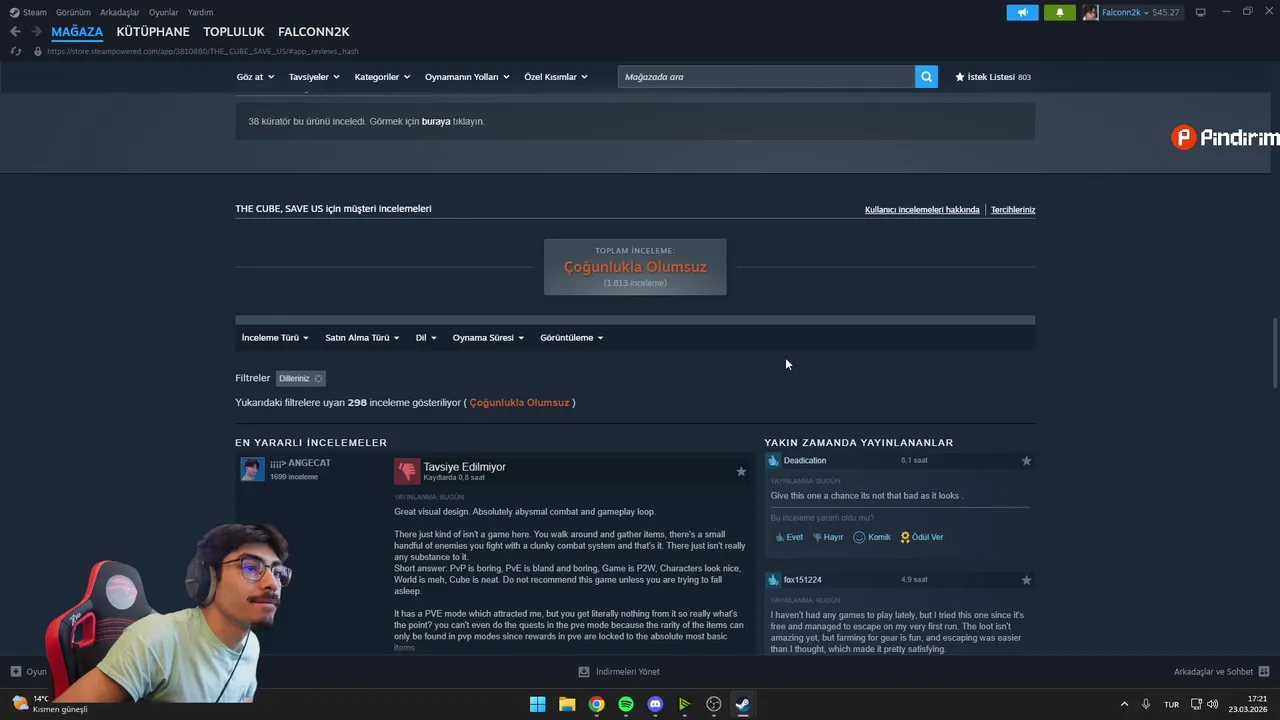The width and height of the screenshot is (1280, 720).
Task: Click the buraya link for curators
Action: 436,121
